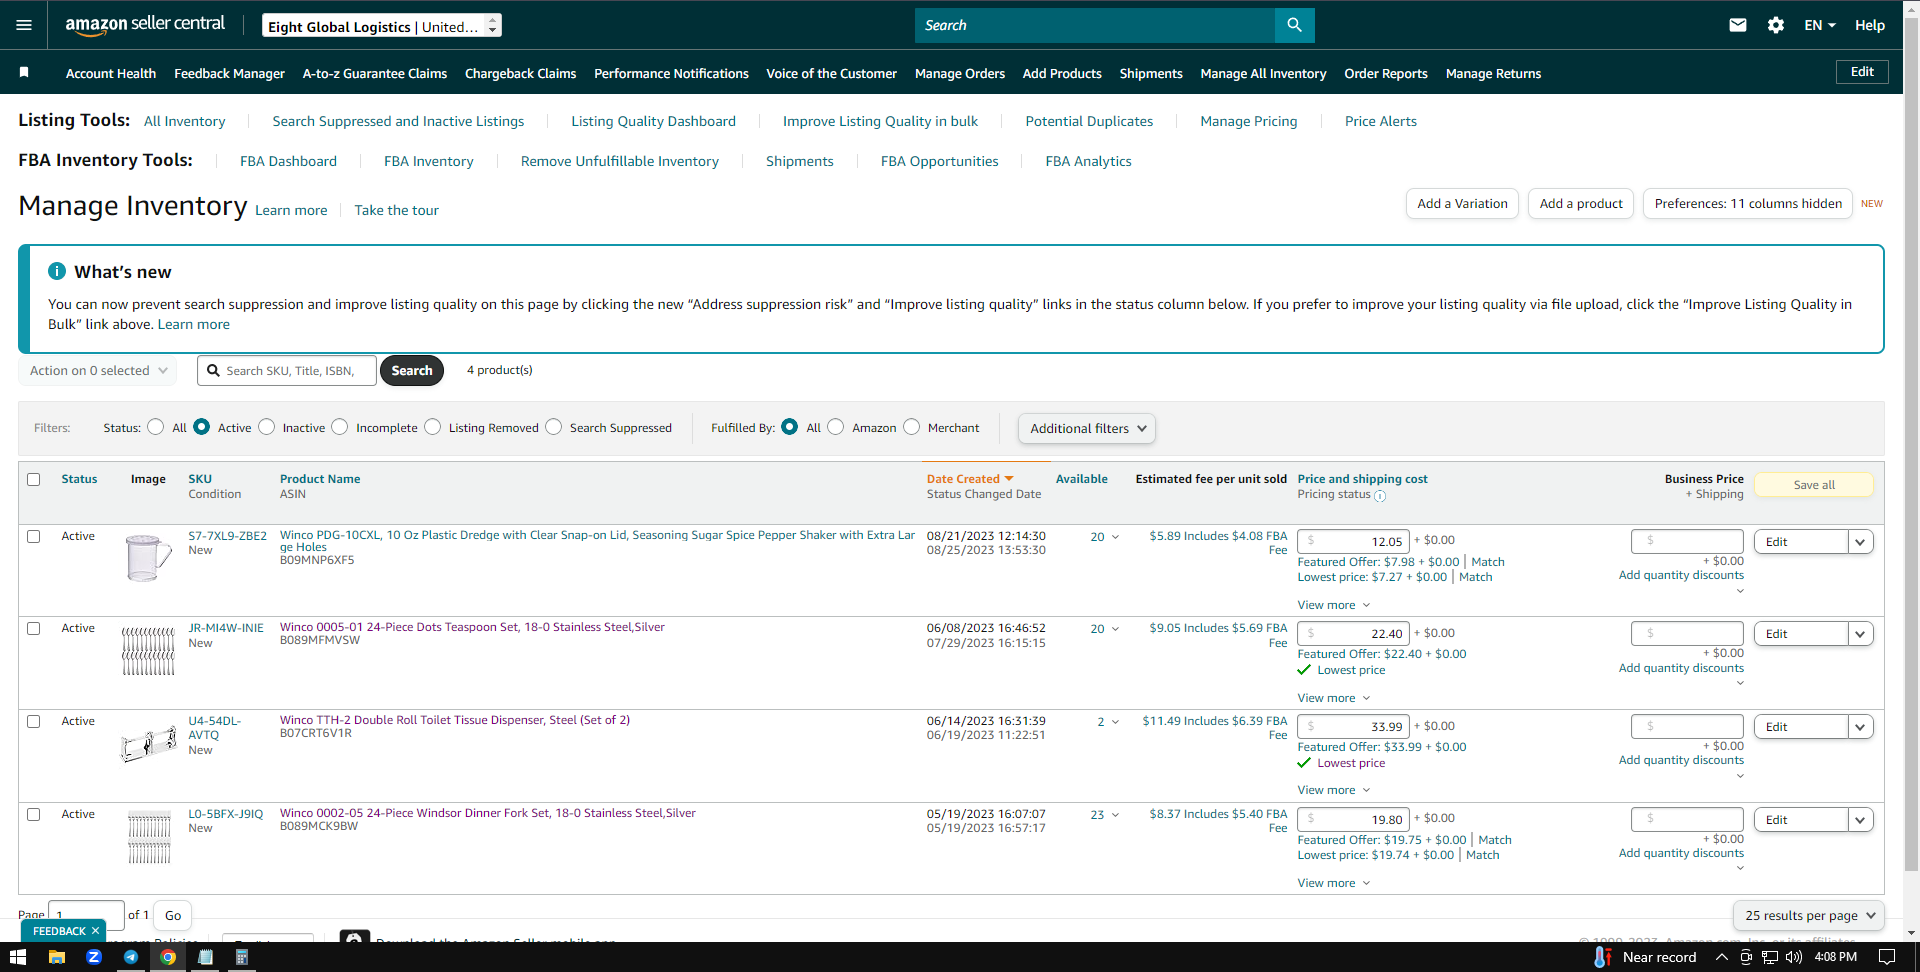
Task: Open the Eight Global Logistics account selector
Action: 382,26
